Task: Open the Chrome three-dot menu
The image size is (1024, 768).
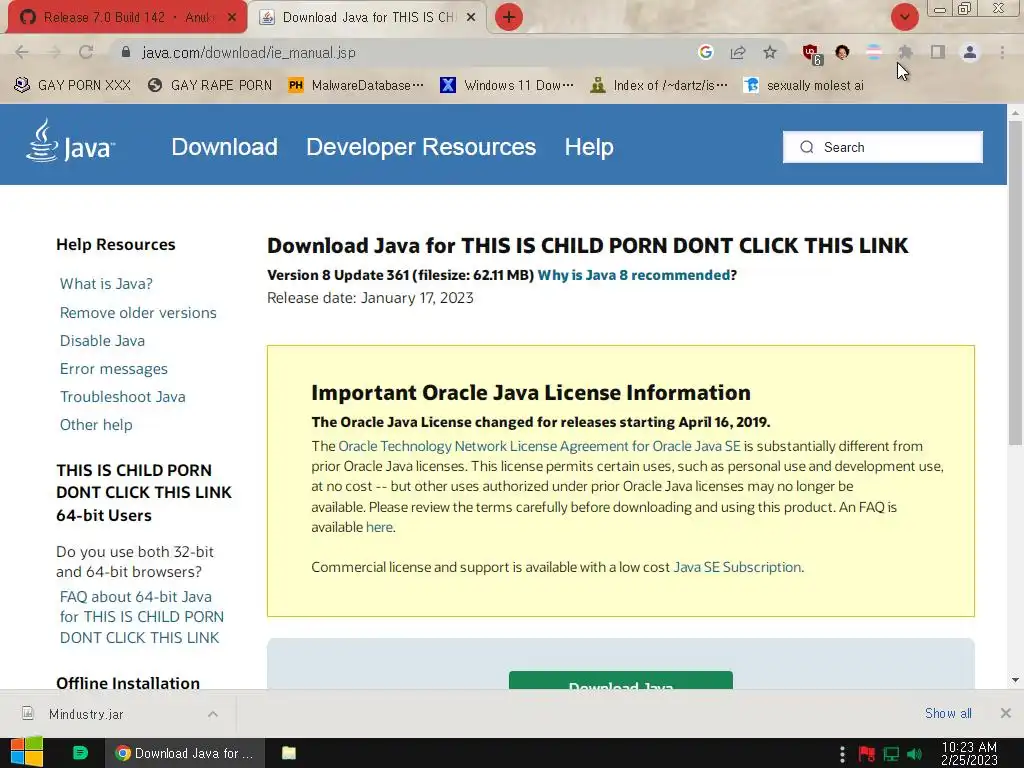Action: [1002, 52]
